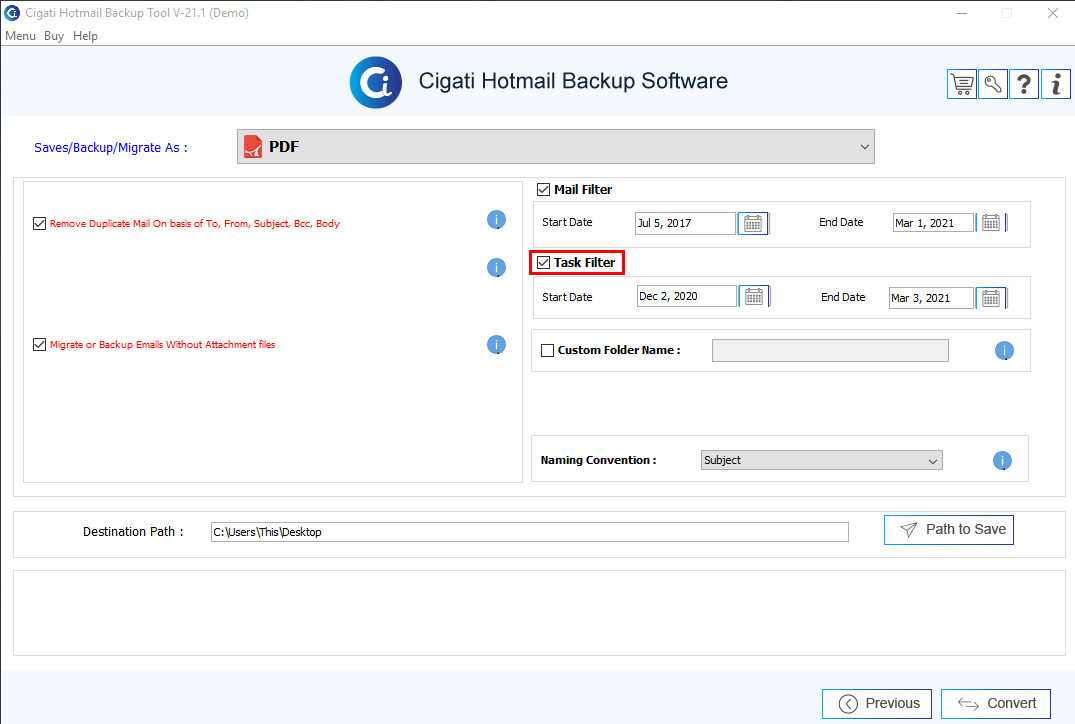
Task: Open the Help menu
Action: pos(86,36)
